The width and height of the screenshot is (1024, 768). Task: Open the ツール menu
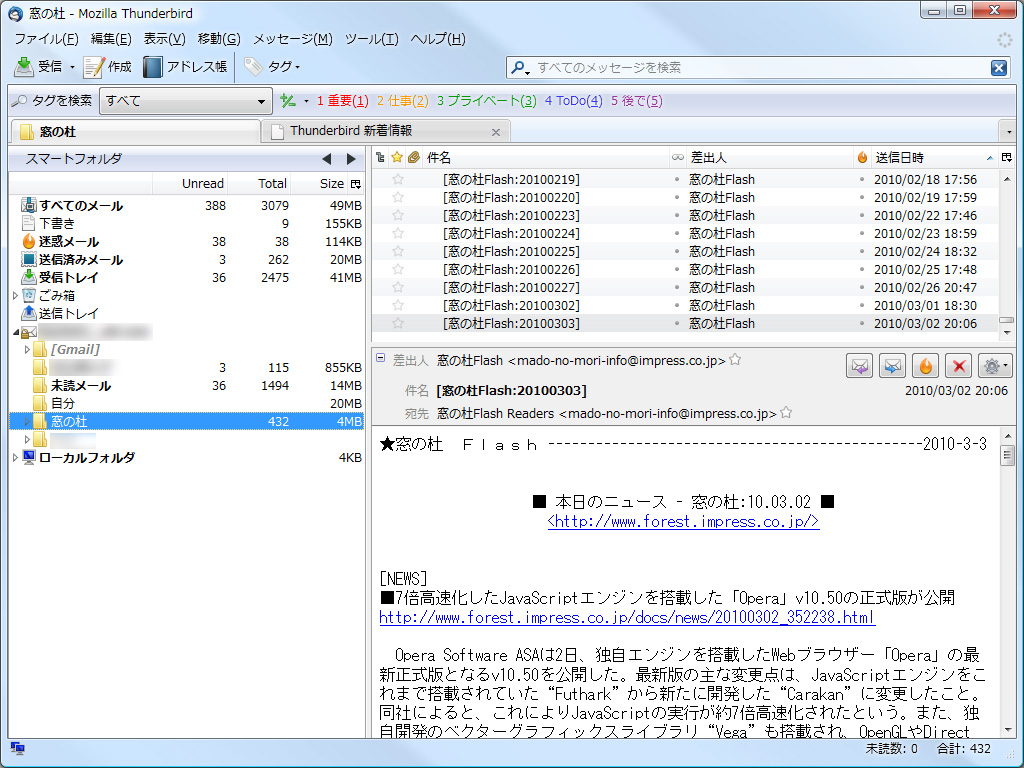click(x=371, y=38)
